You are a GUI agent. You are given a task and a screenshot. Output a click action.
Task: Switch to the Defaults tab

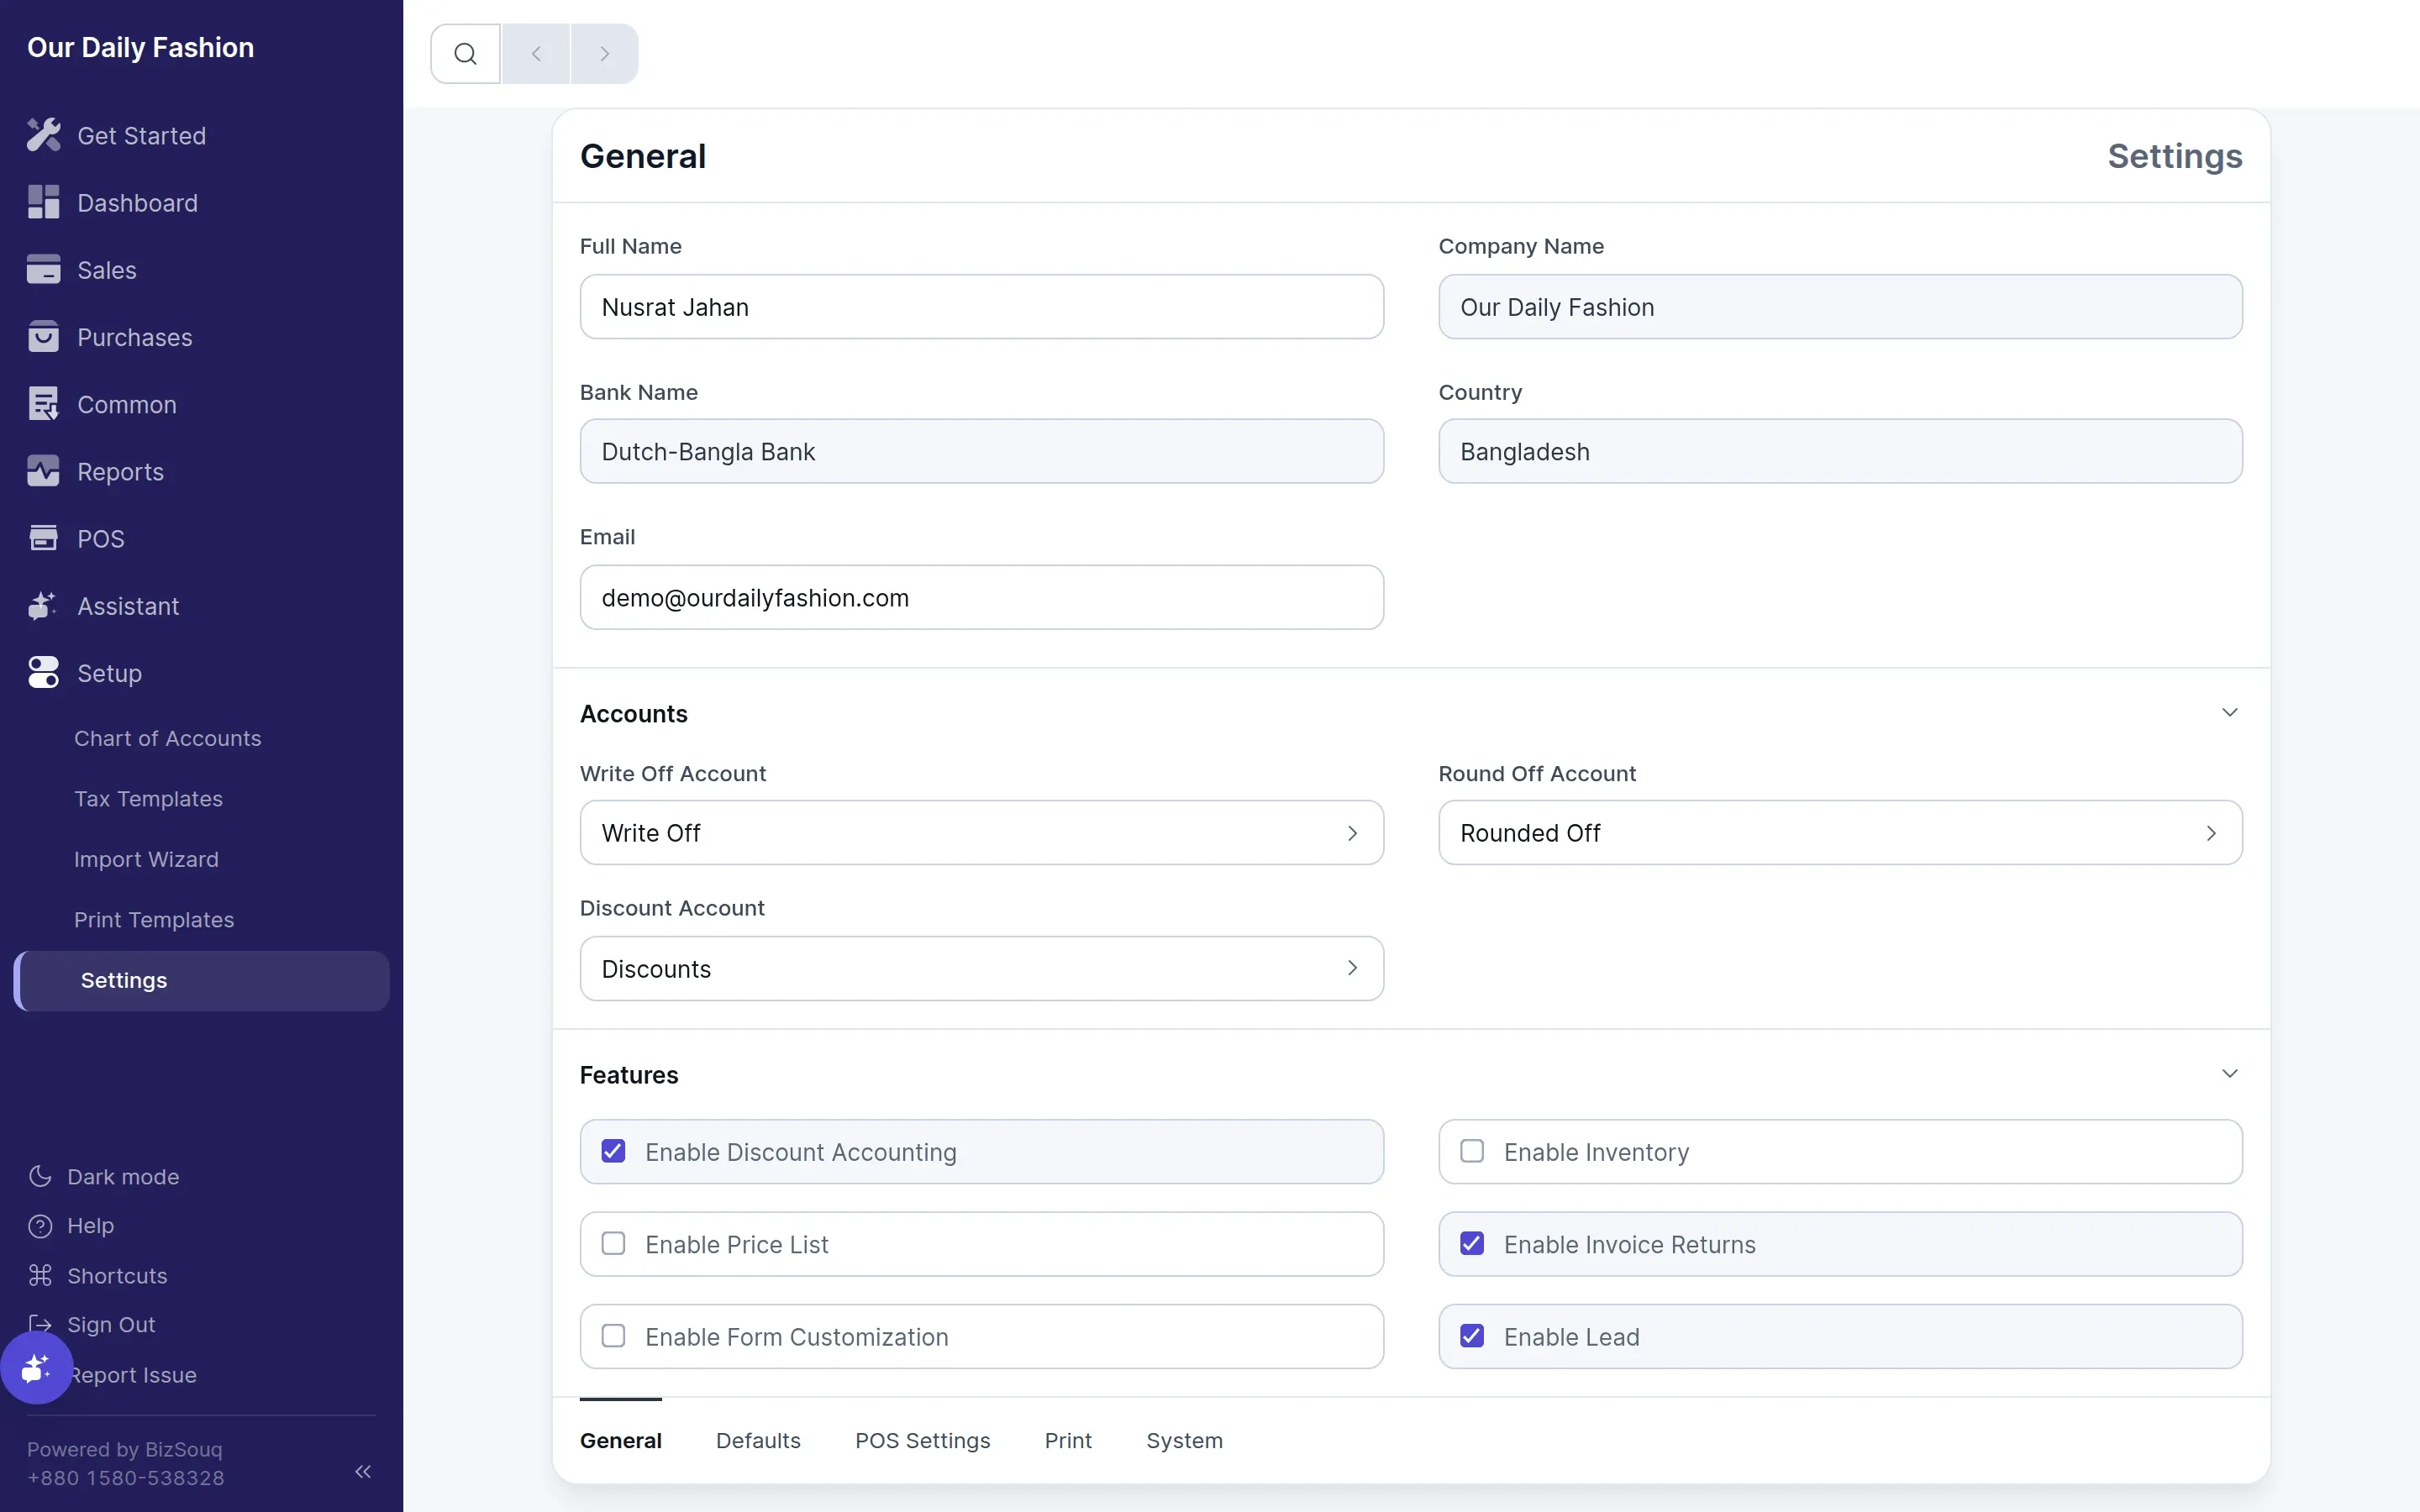coord(758,1440)
